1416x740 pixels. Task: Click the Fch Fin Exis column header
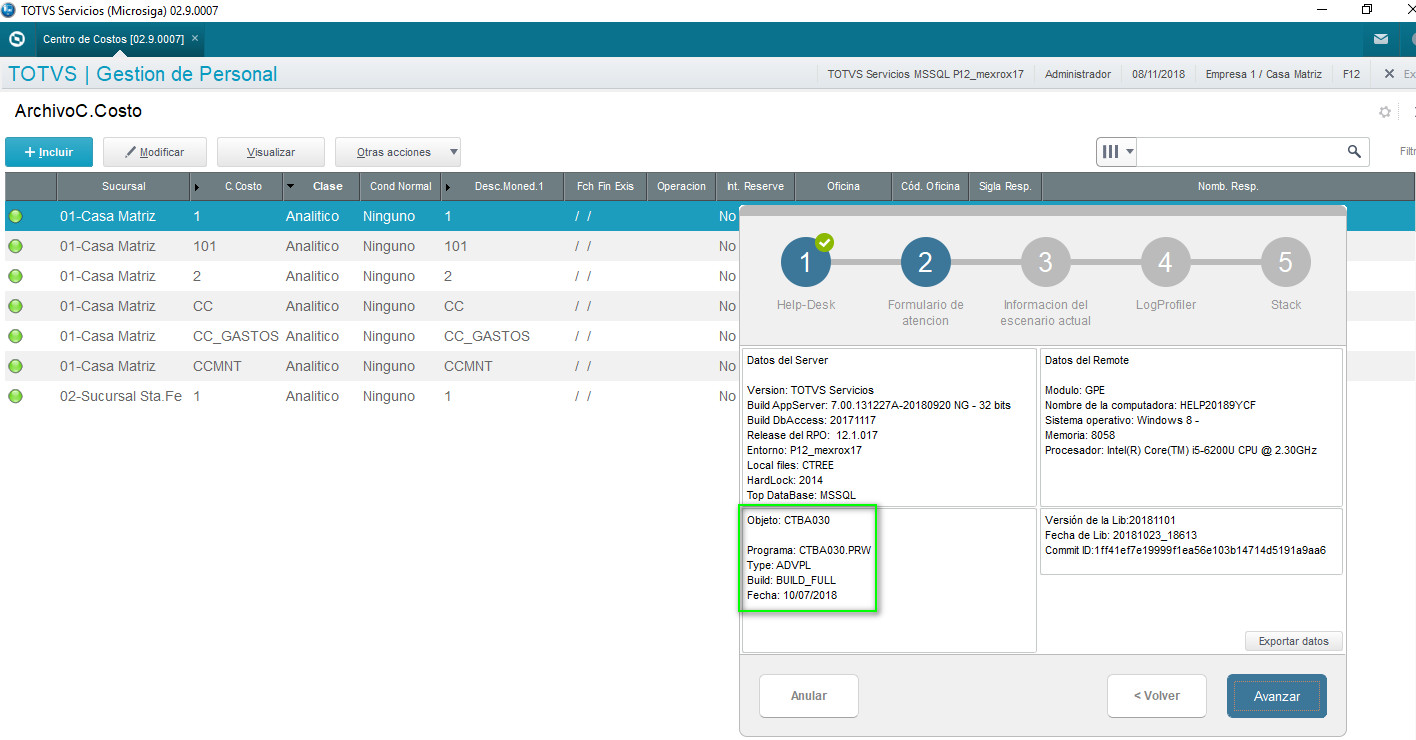pos(605,186)
